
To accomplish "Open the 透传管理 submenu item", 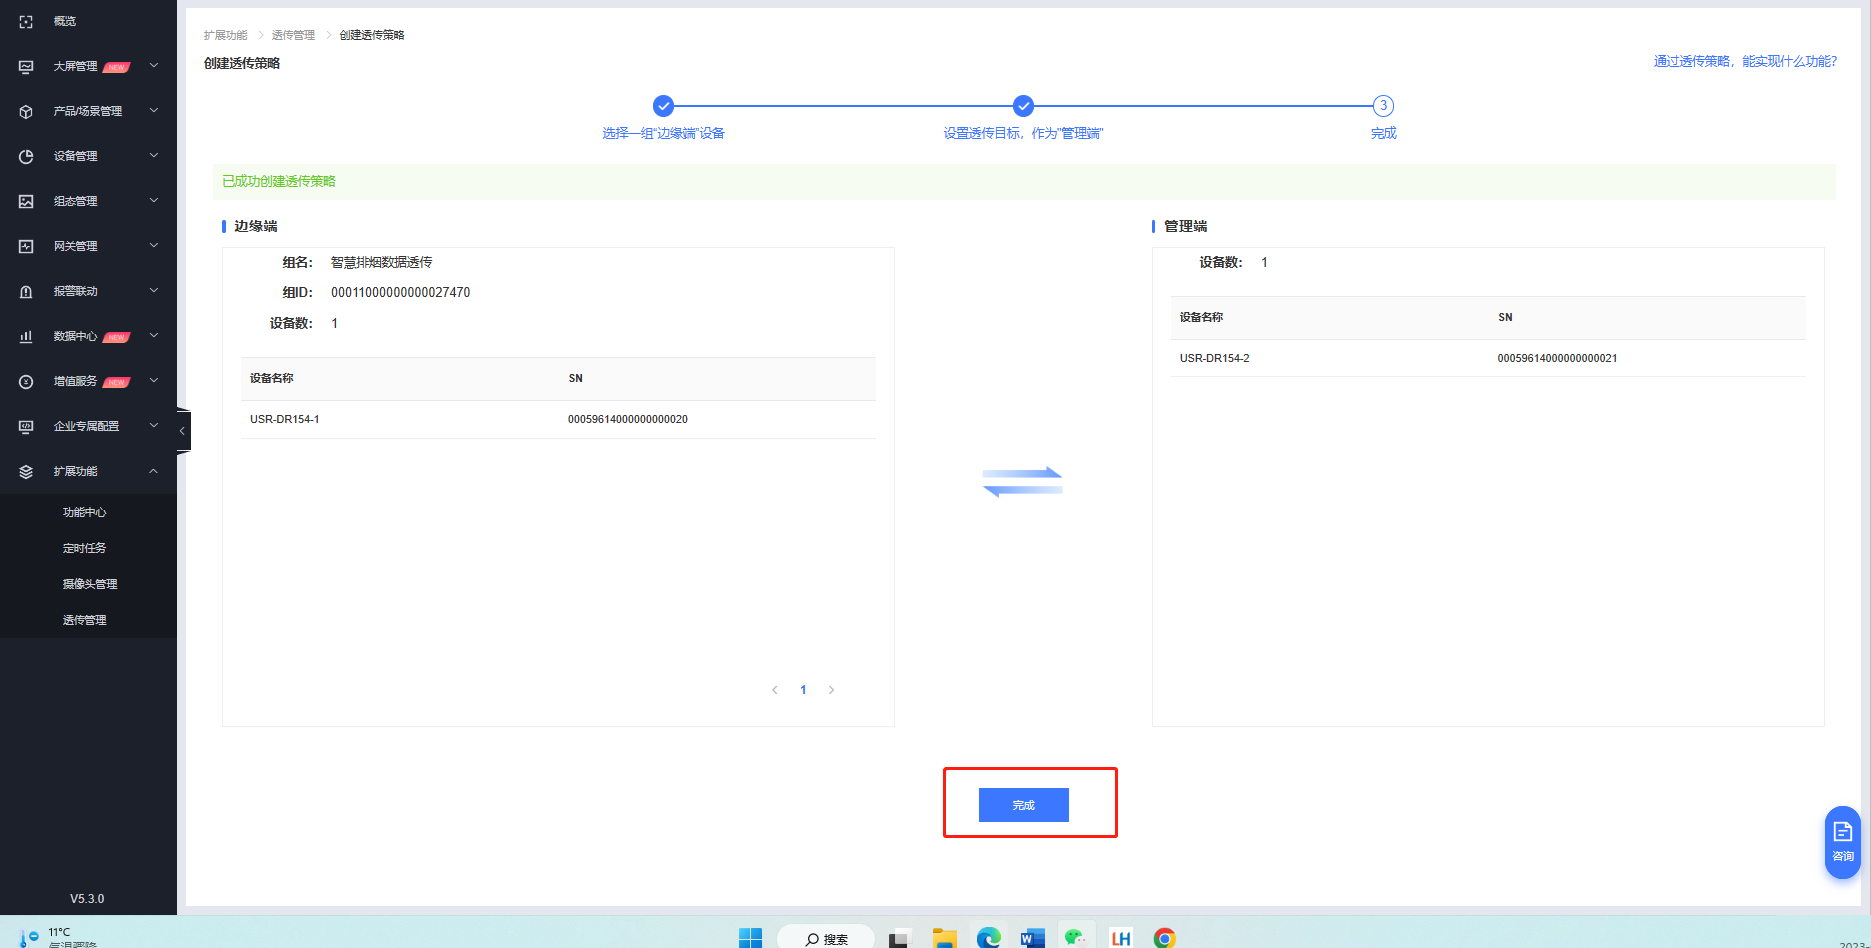I will pos(85,620).
